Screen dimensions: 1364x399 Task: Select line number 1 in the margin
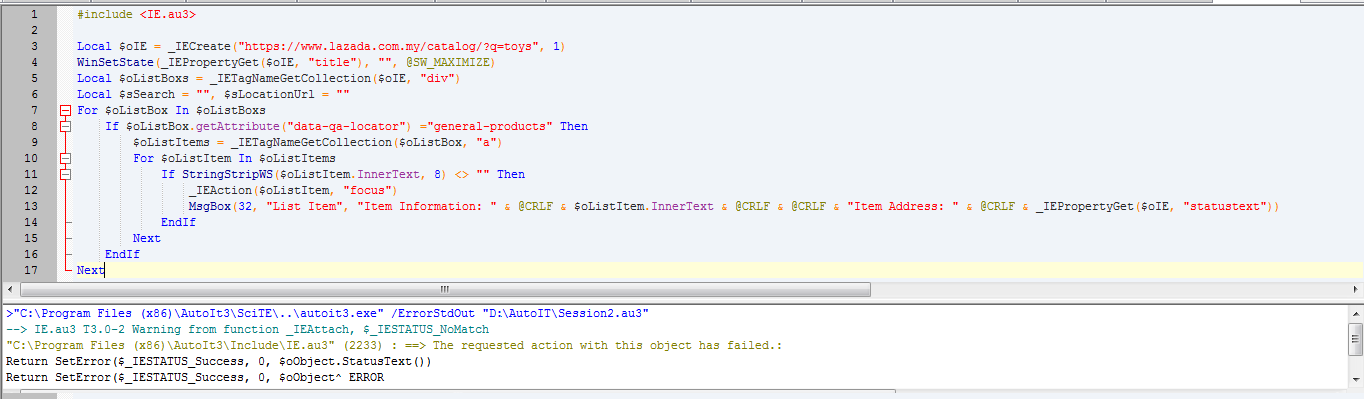click(35, 14)
